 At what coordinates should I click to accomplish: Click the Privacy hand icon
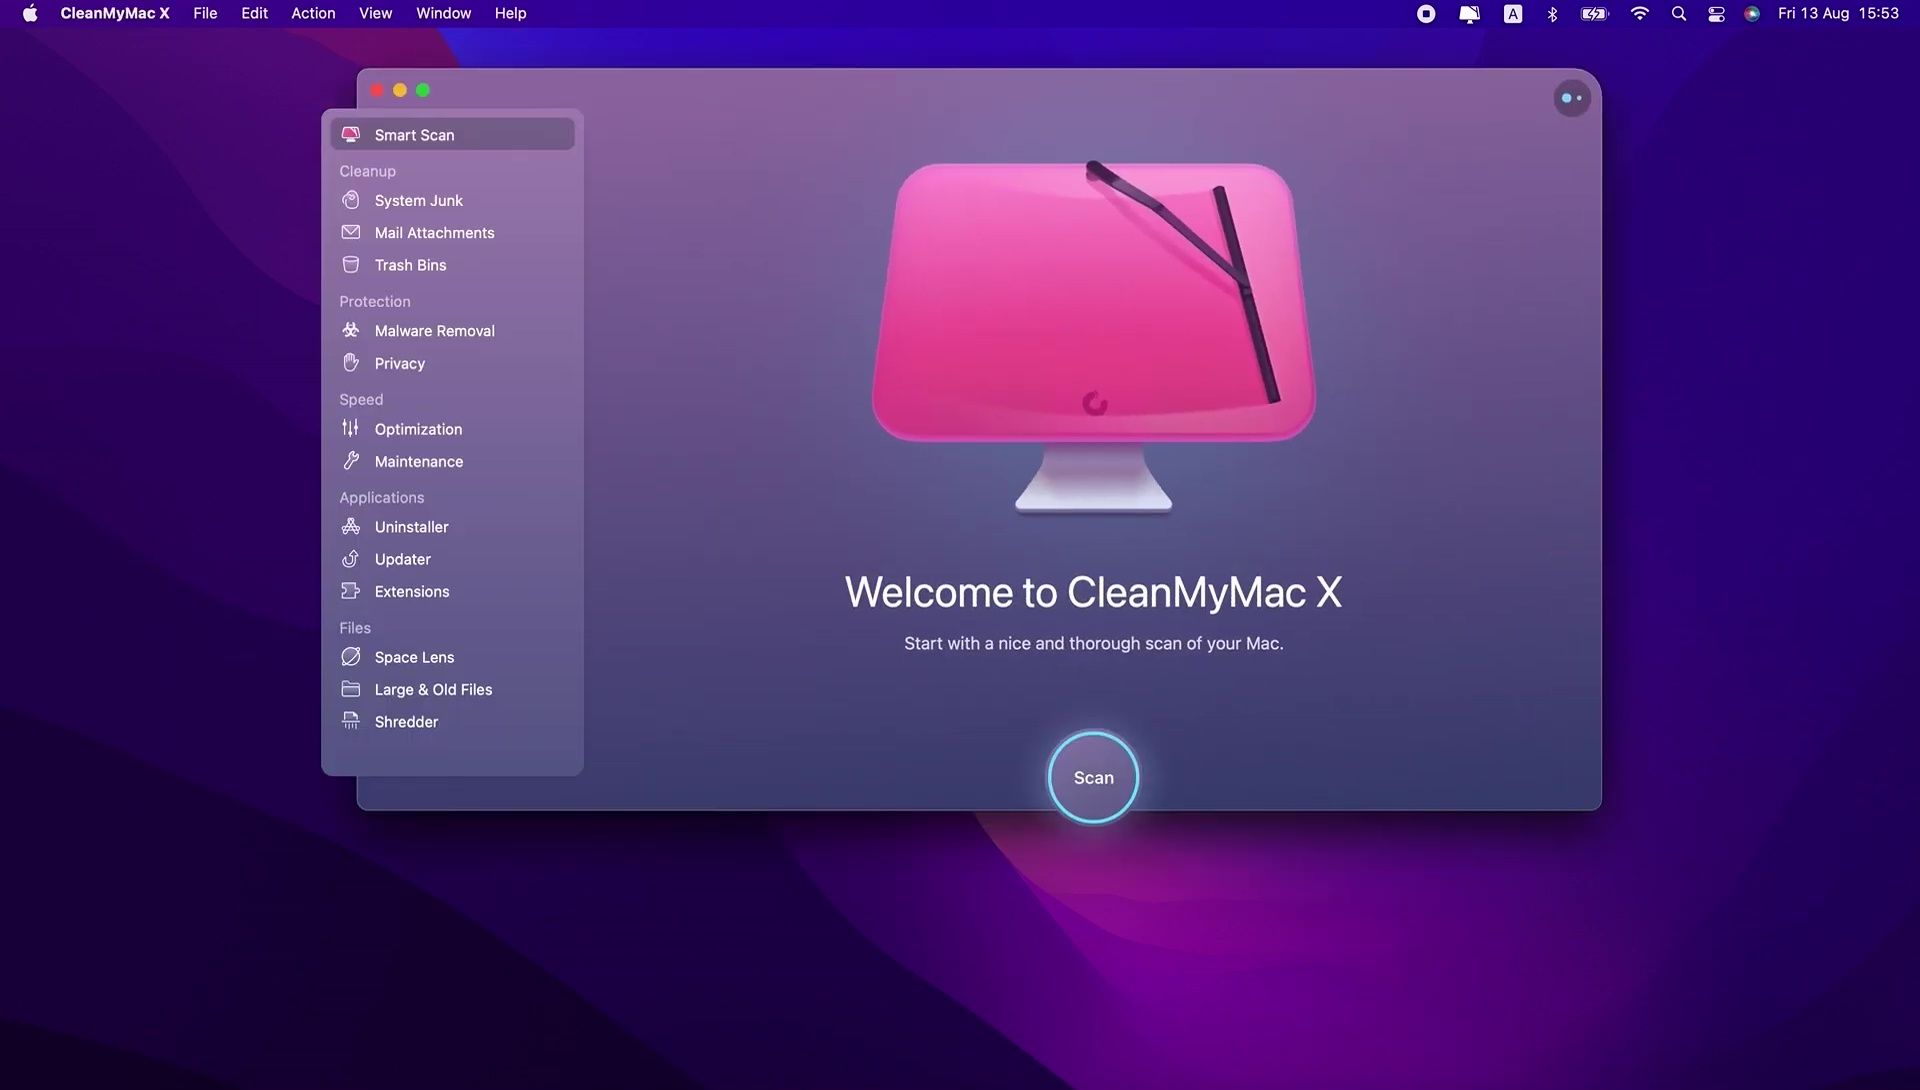[x=351, y=362]
